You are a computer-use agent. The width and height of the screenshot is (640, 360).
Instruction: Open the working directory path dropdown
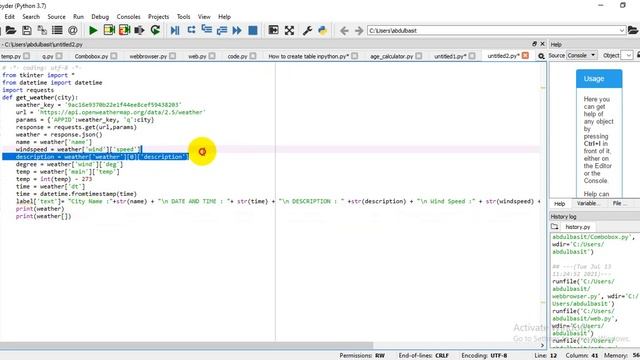pyautogui.click(x=622, y=31)
